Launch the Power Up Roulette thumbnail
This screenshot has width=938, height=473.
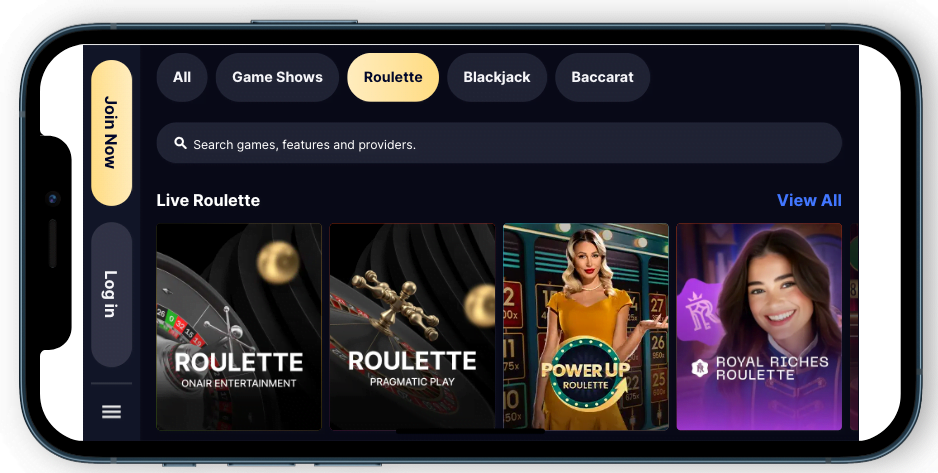(586, 326)
